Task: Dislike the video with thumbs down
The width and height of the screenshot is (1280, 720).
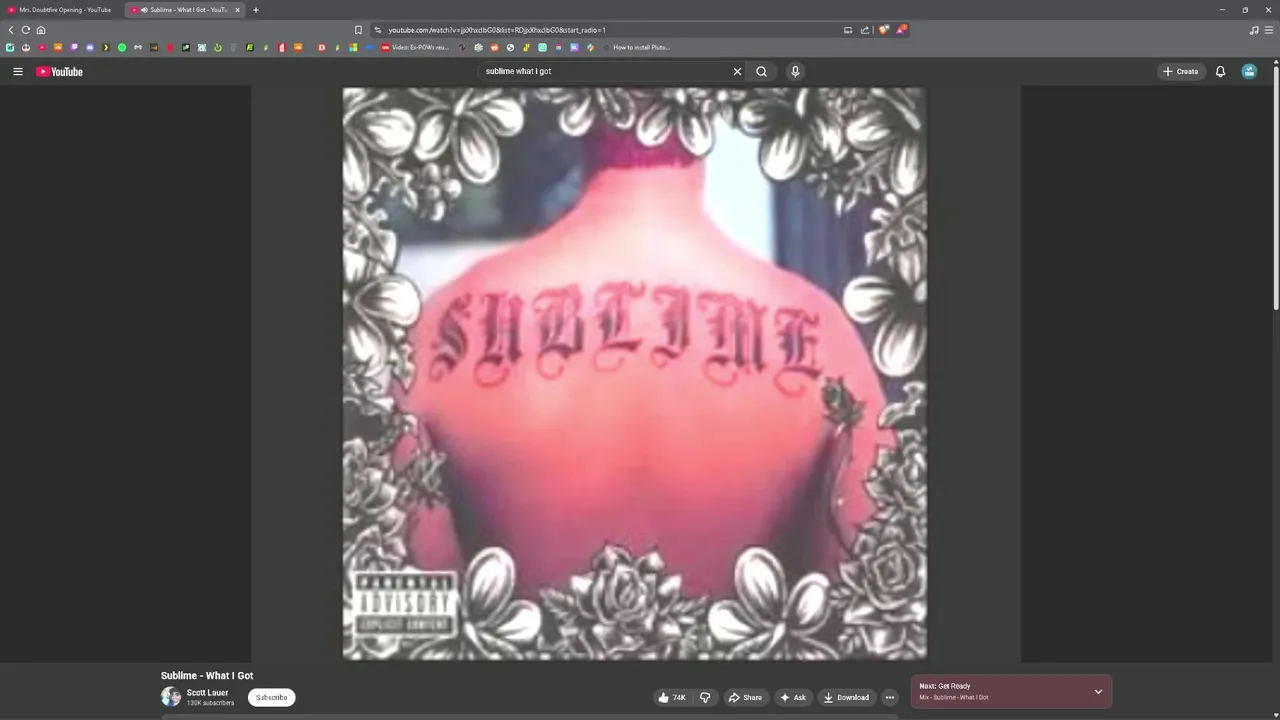Action: [705, 697]
